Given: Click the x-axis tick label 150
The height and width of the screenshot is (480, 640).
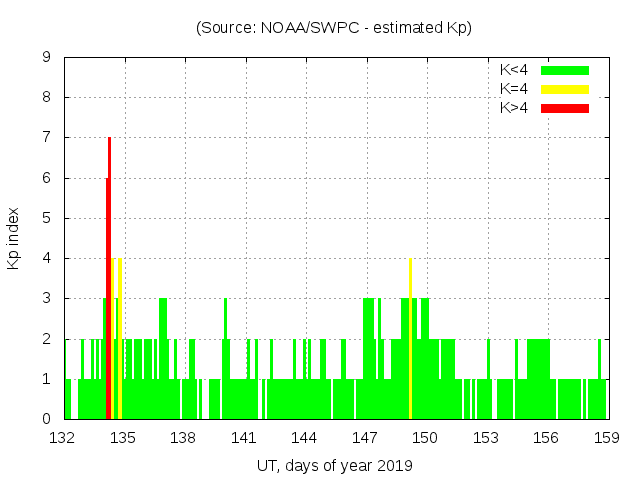Looking at the screenshot, I should coord(425,437).
